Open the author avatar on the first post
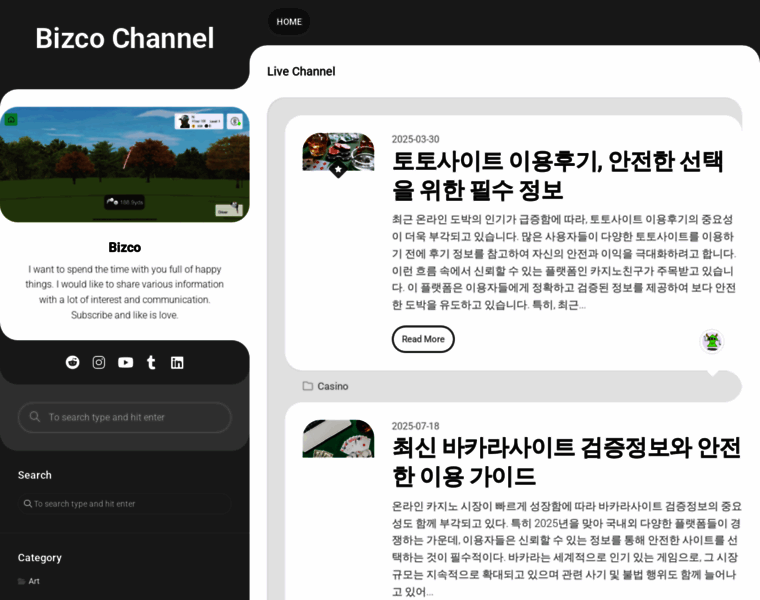This screenshot has height=600, width=760. click(x=712, y=341)
